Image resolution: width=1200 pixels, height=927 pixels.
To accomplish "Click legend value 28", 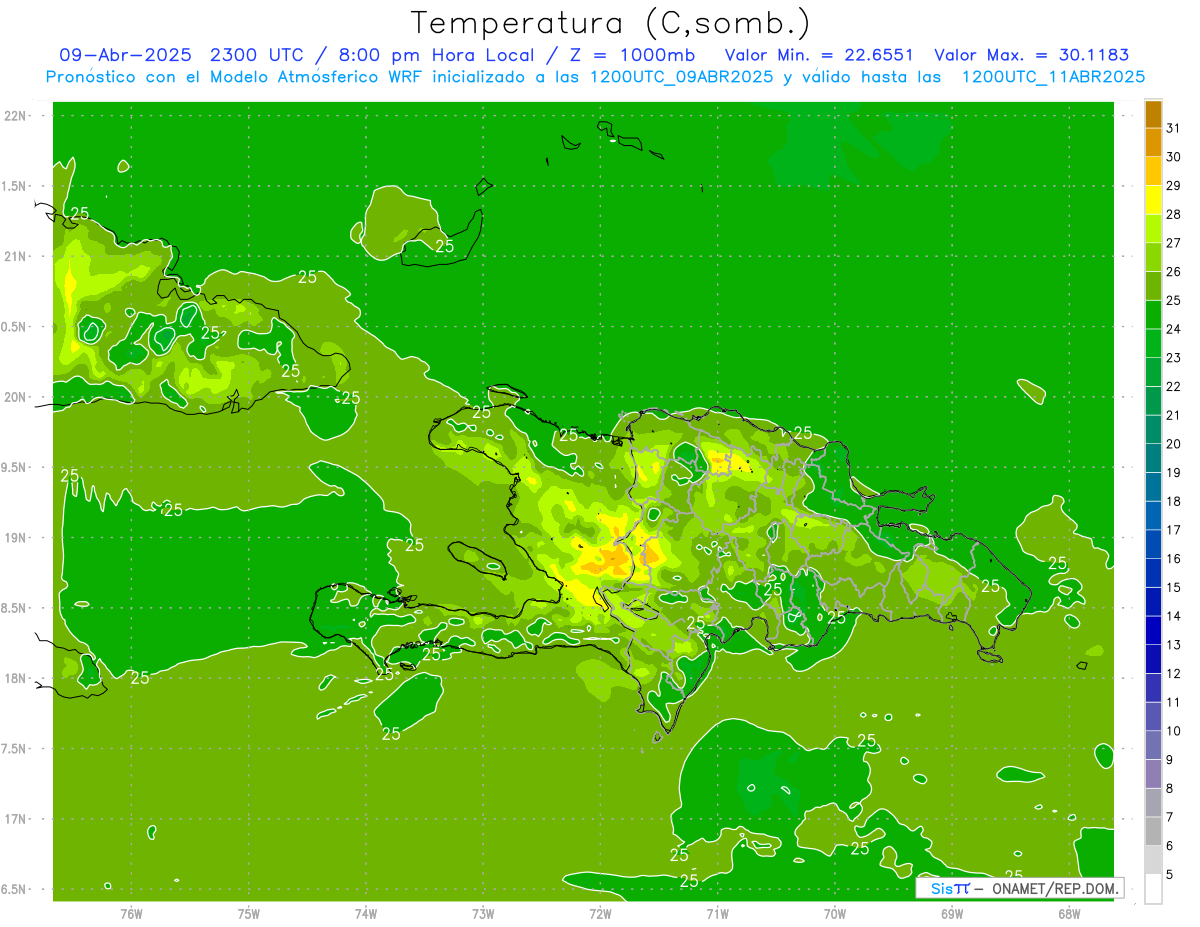I will tap(1174, 214).
